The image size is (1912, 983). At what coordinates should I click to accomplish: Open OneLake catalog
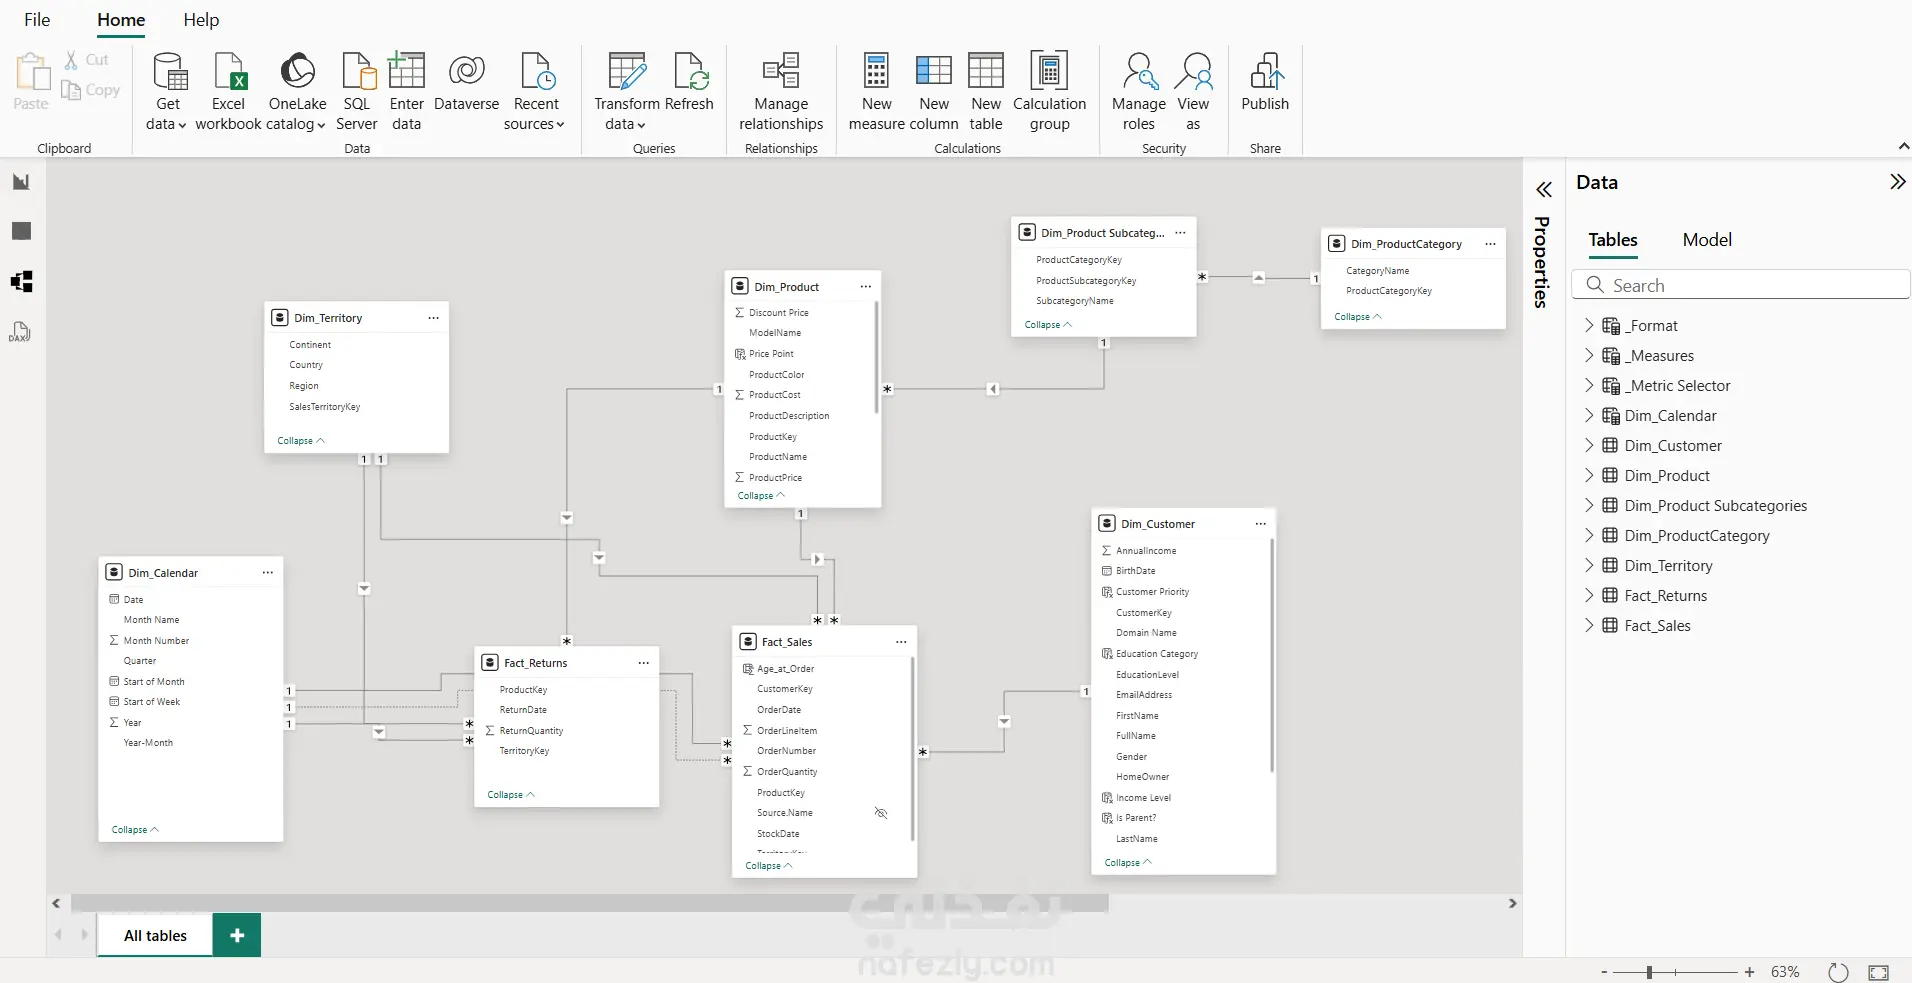297,91
